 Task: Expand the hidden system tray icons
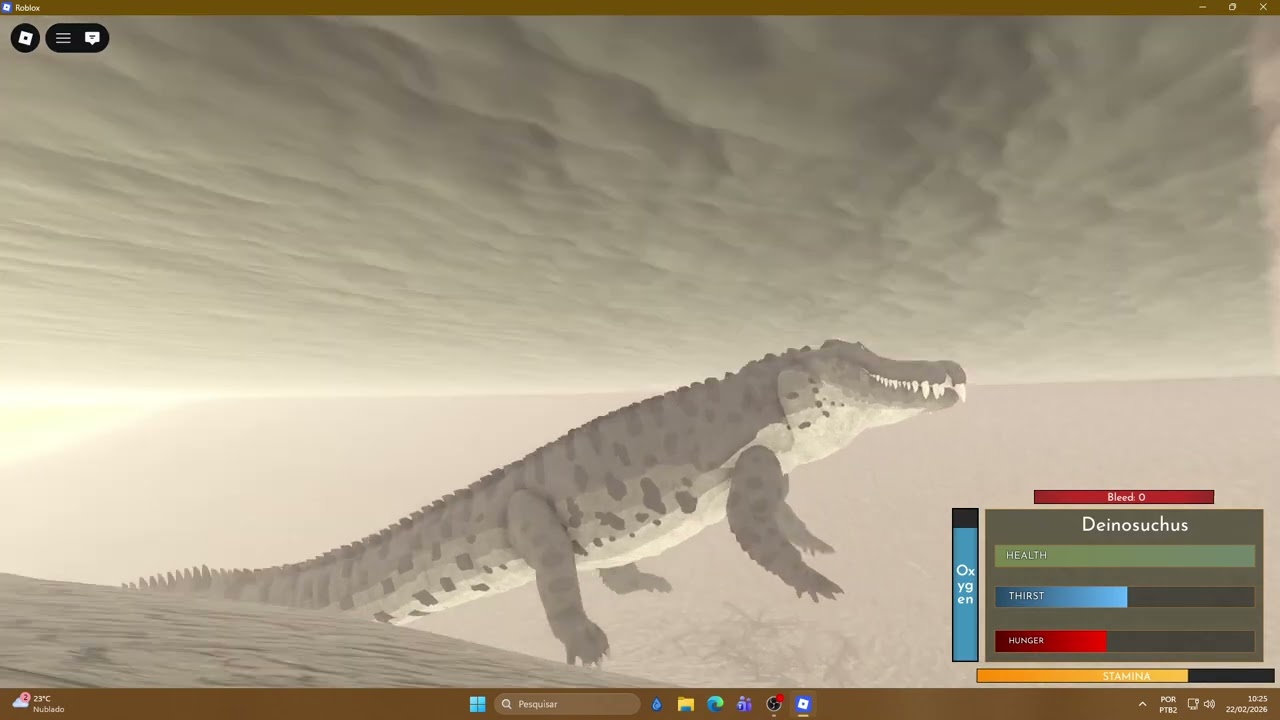[x=1142, y=704]
